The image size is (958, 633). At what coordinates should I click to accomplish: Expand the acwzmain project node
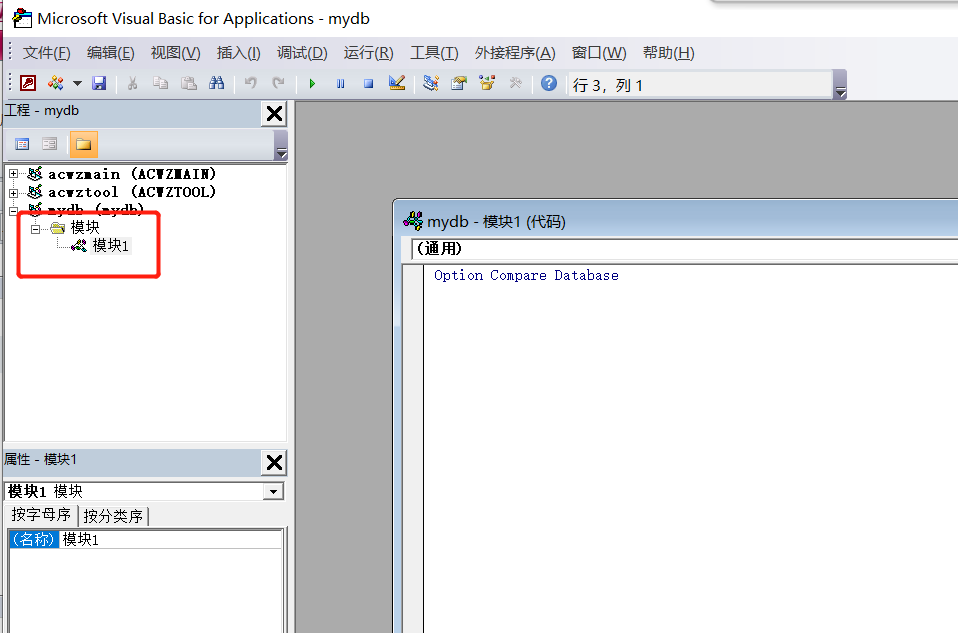coord(13,174)
